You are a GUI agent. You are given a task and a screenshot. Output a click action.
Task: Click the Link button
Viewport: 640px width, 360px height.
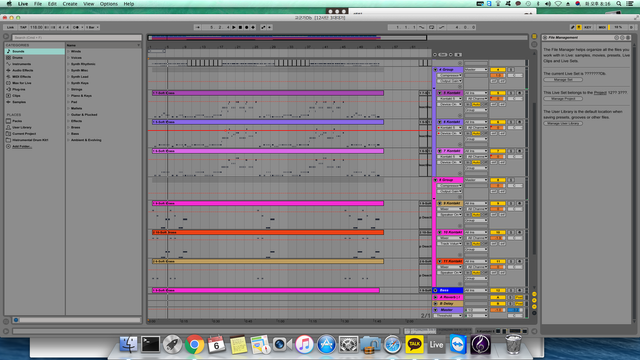(x=10, y=27)
